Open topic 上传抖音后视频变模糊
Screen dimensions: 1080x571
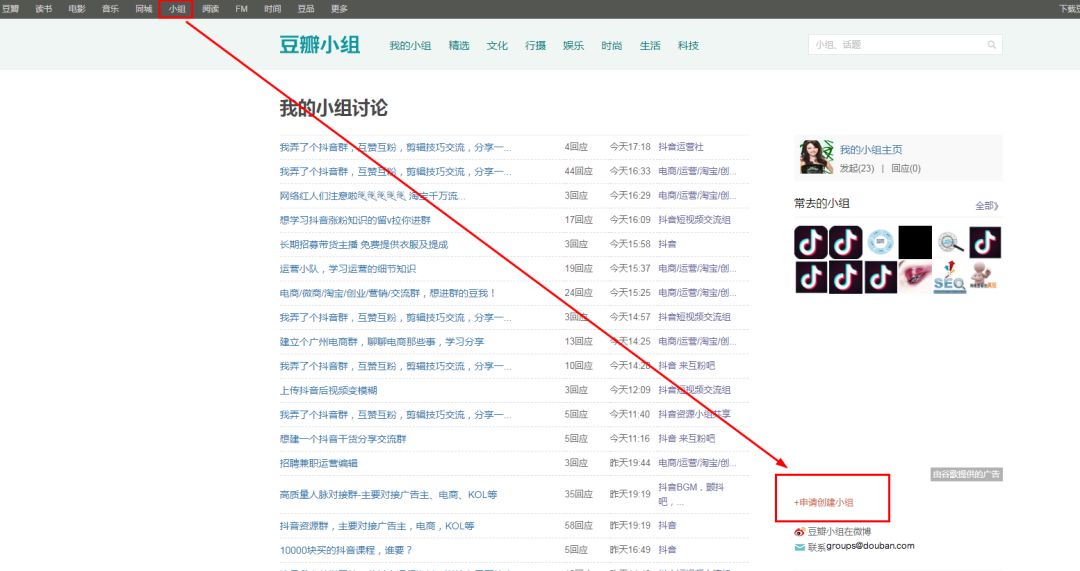[x=328, y=390]
